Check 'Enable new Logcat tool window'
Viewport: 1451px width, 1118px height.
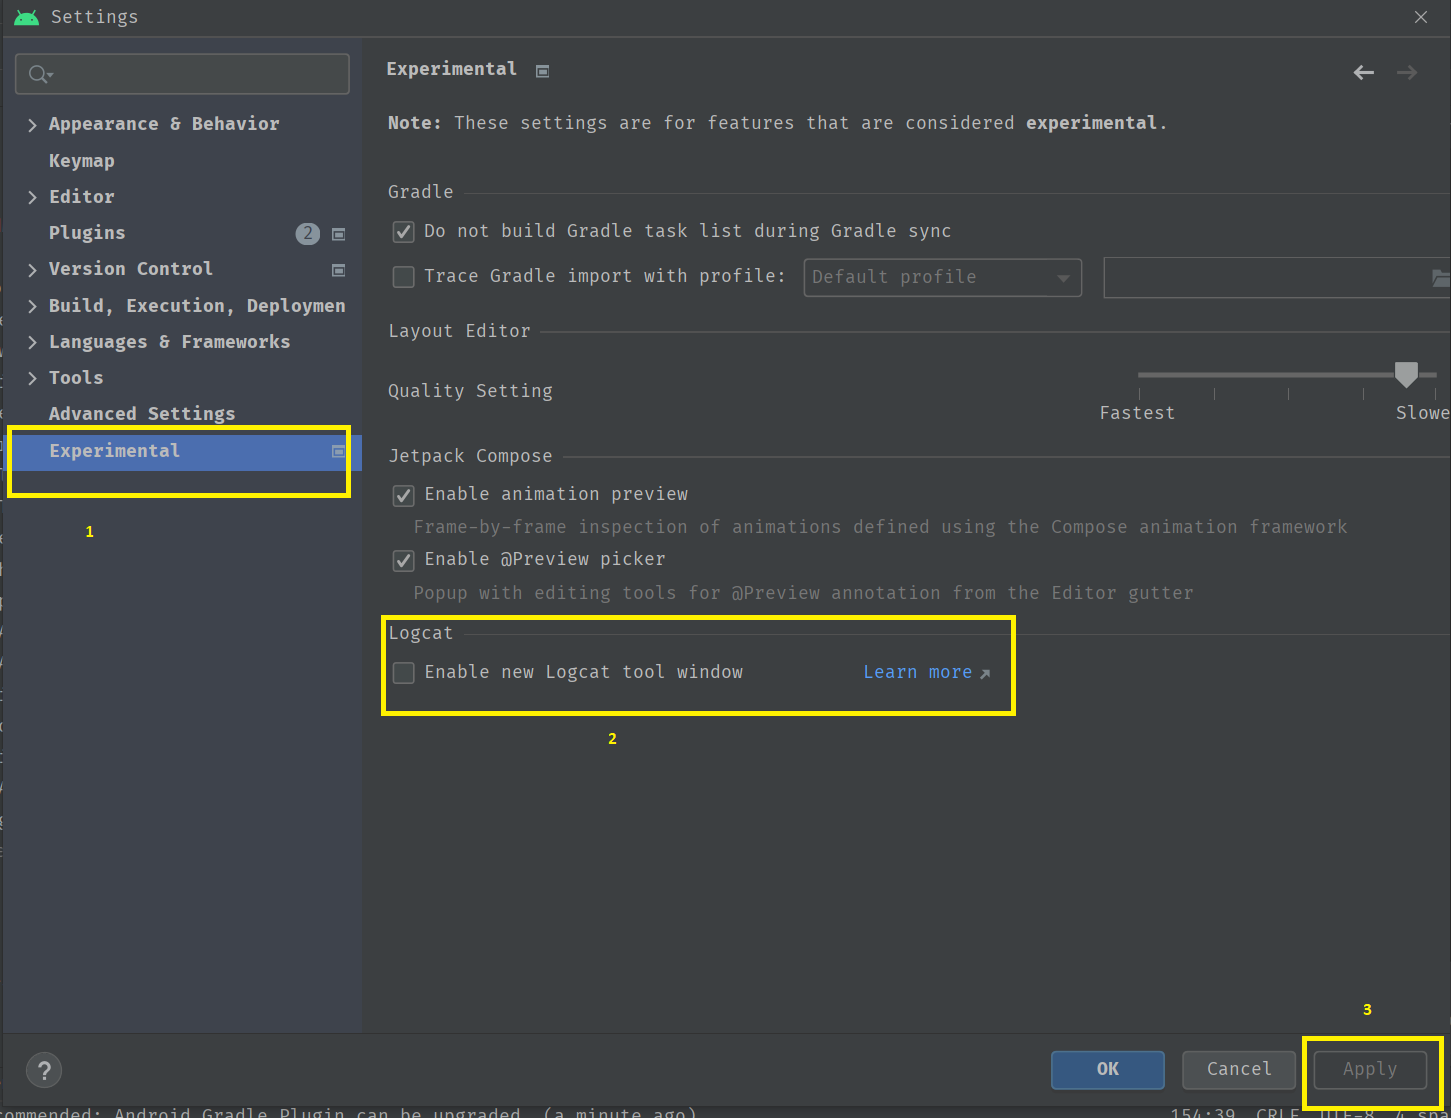(404, 673)
